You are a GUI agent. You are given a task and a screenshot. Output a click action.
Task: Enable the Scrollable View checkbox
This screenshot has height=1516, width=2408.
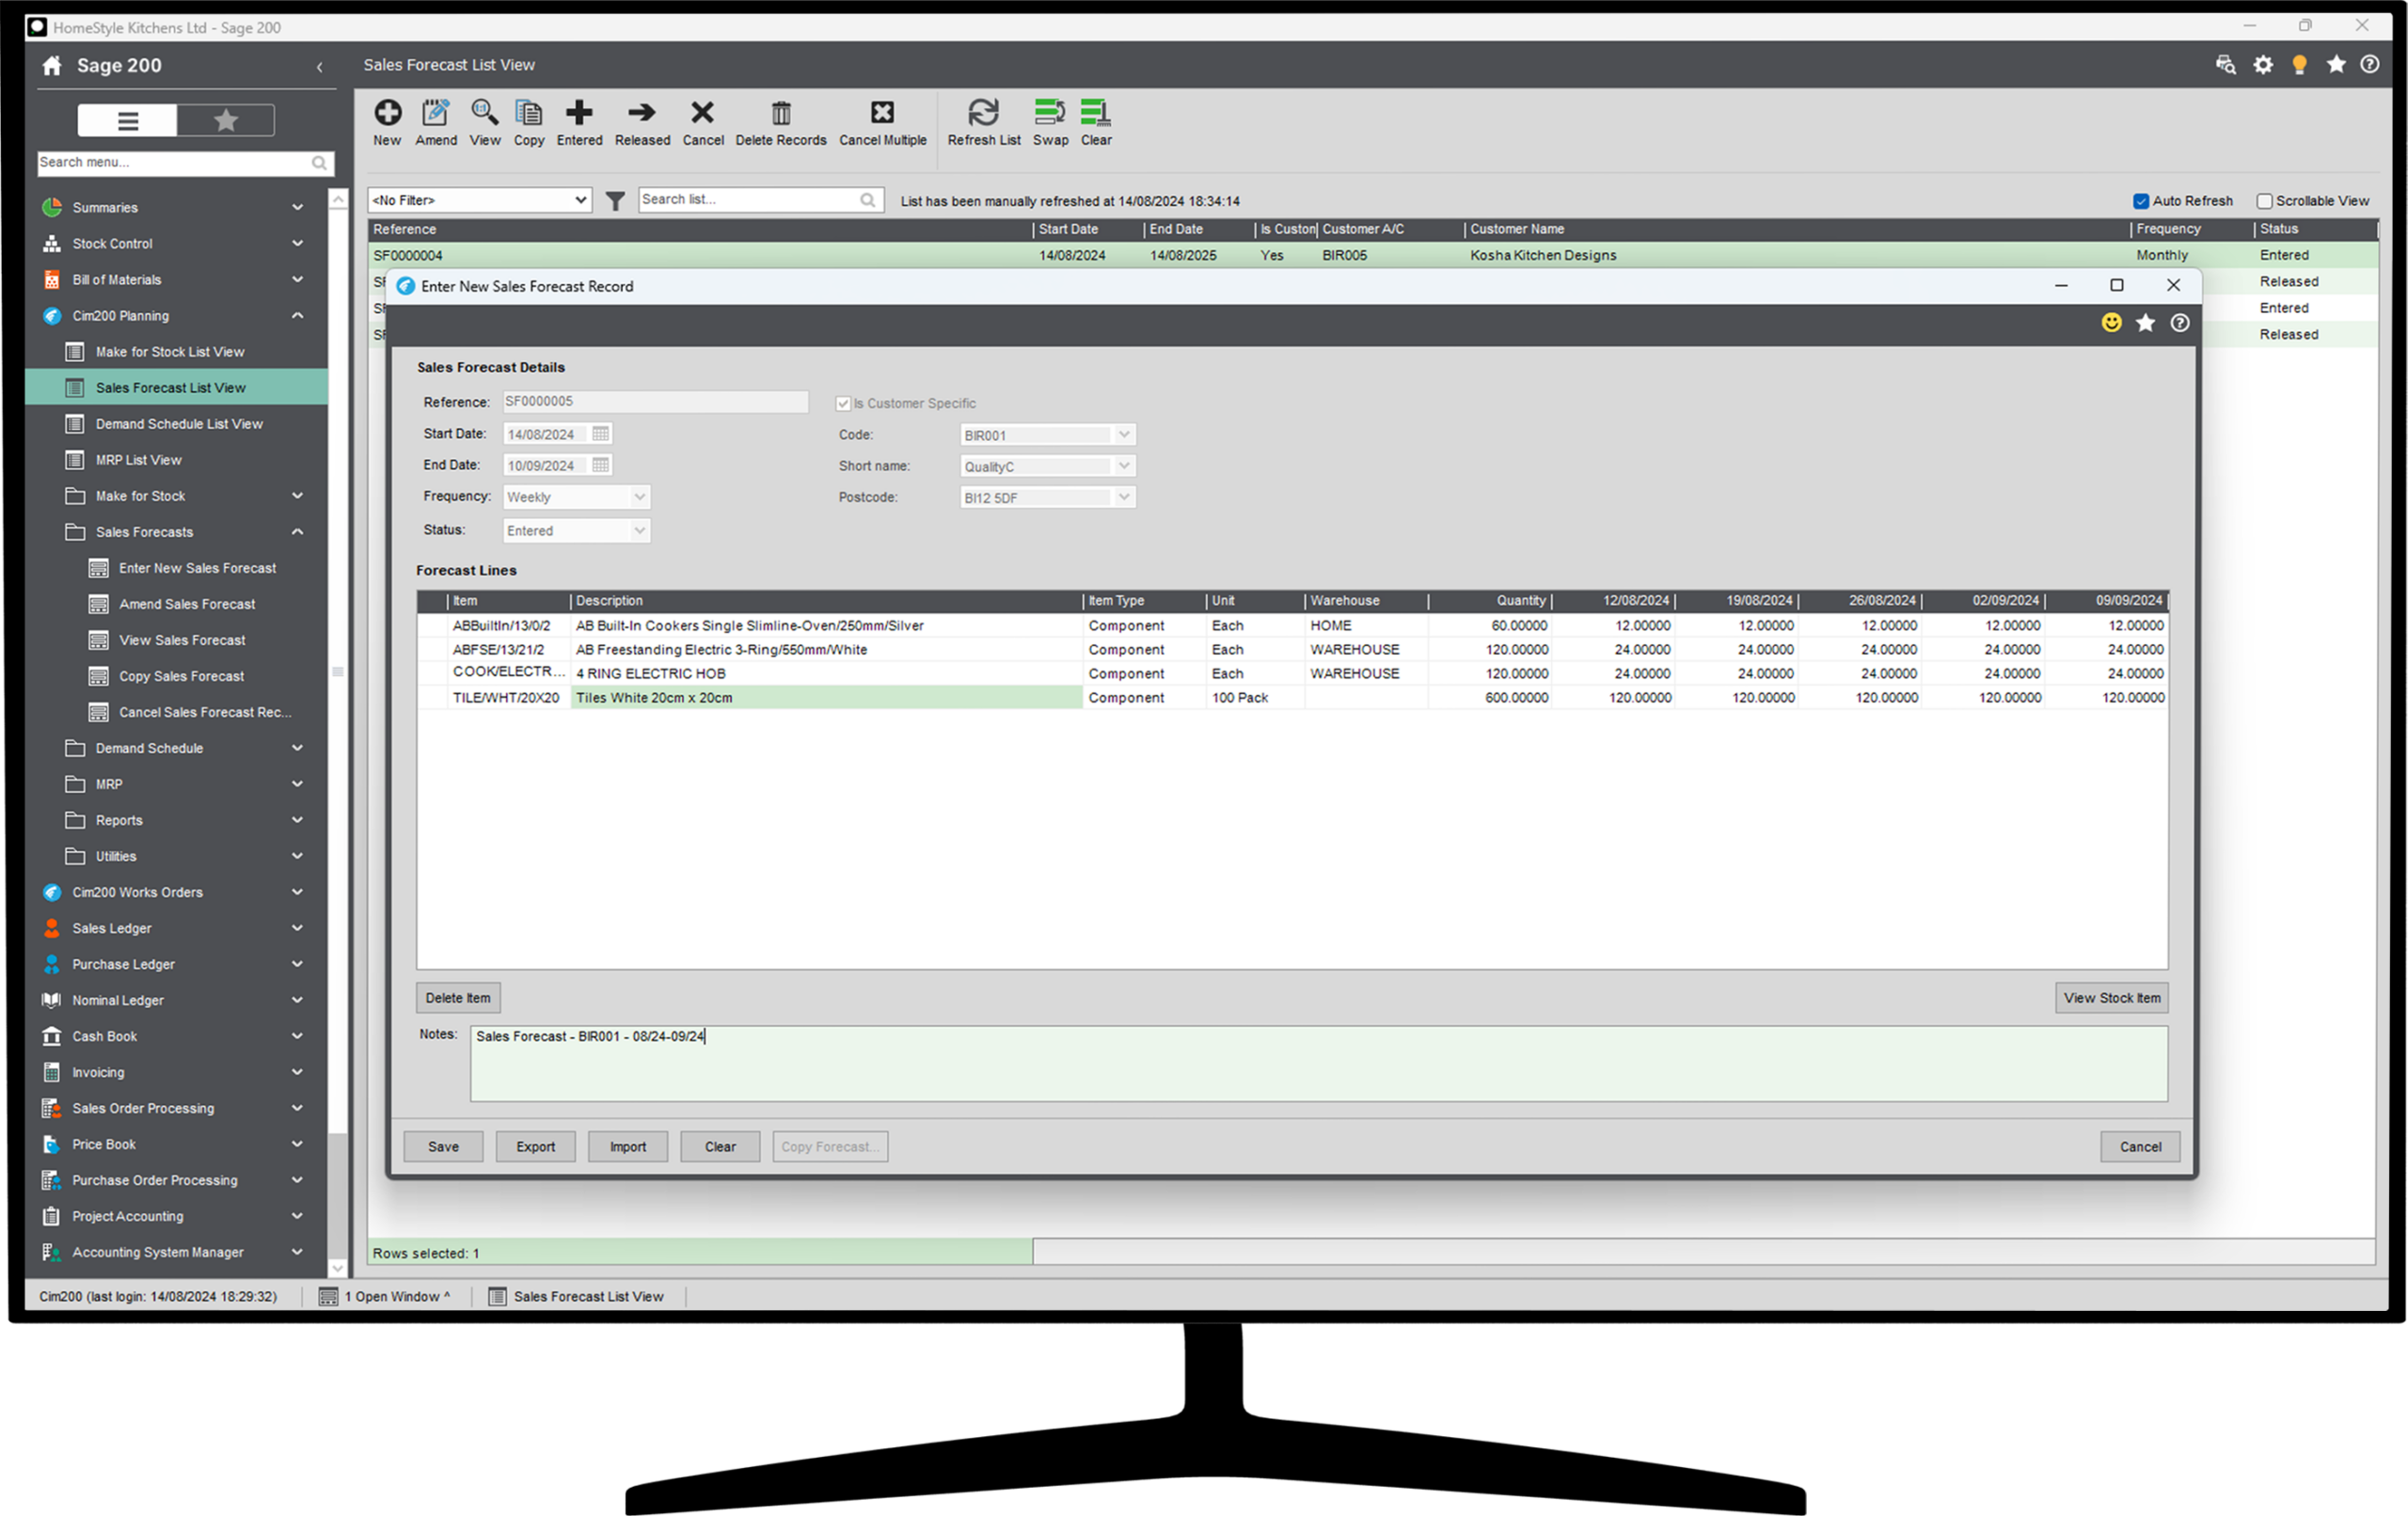point(2264,201)
